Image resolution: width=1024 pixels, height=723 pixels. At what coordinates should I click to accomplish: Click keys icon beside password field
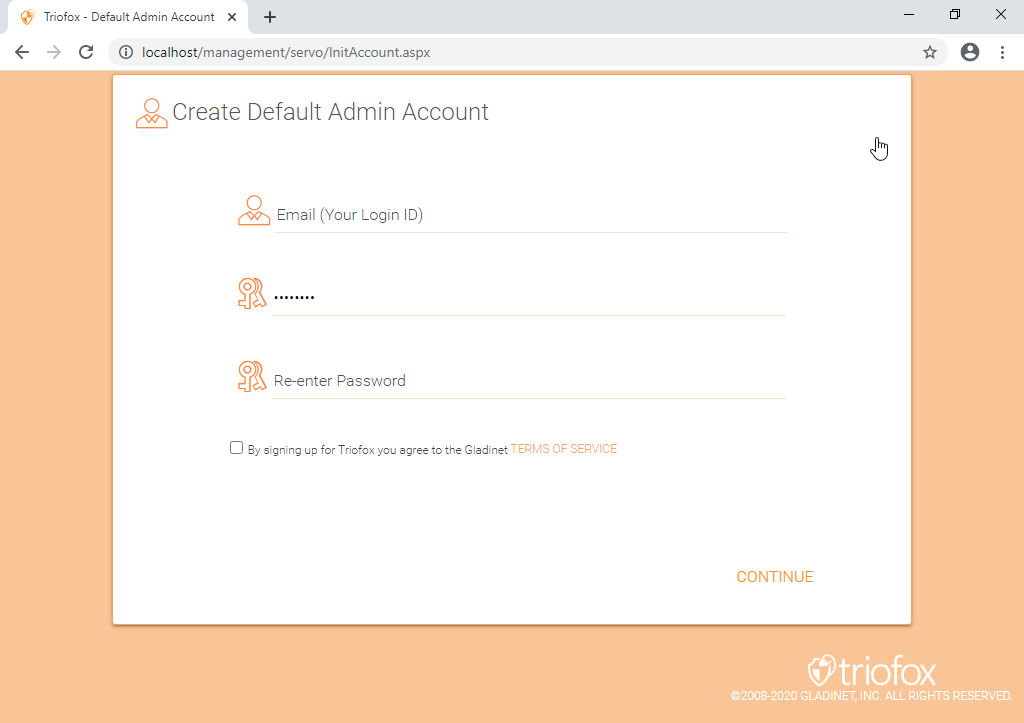click(252, 294)
